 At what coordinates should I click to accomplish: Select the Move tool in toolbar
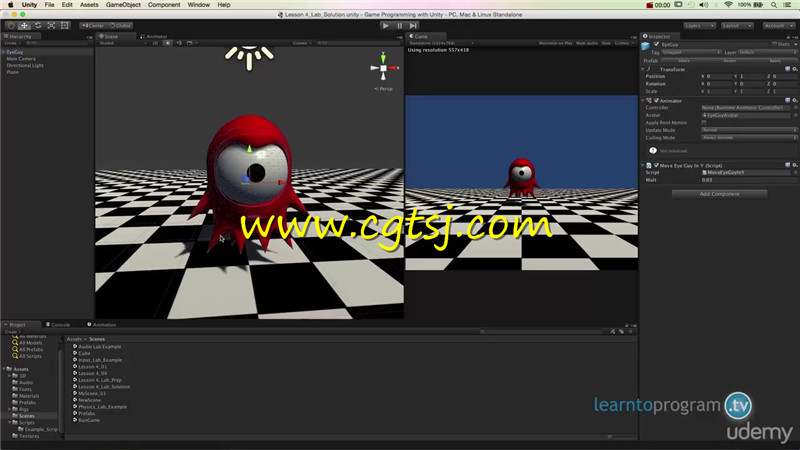click(24, 26)
